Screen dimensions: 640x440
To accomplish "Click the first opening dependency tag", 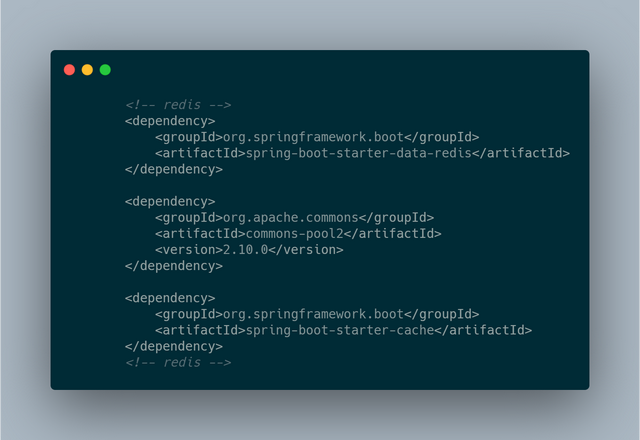I will [170, 121].
